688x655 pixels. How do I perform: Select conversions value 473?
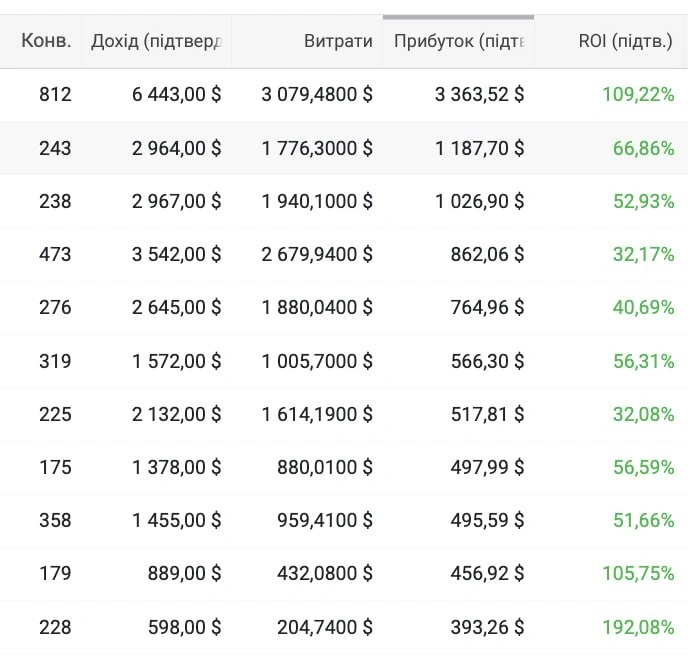[x=55, y=254]
